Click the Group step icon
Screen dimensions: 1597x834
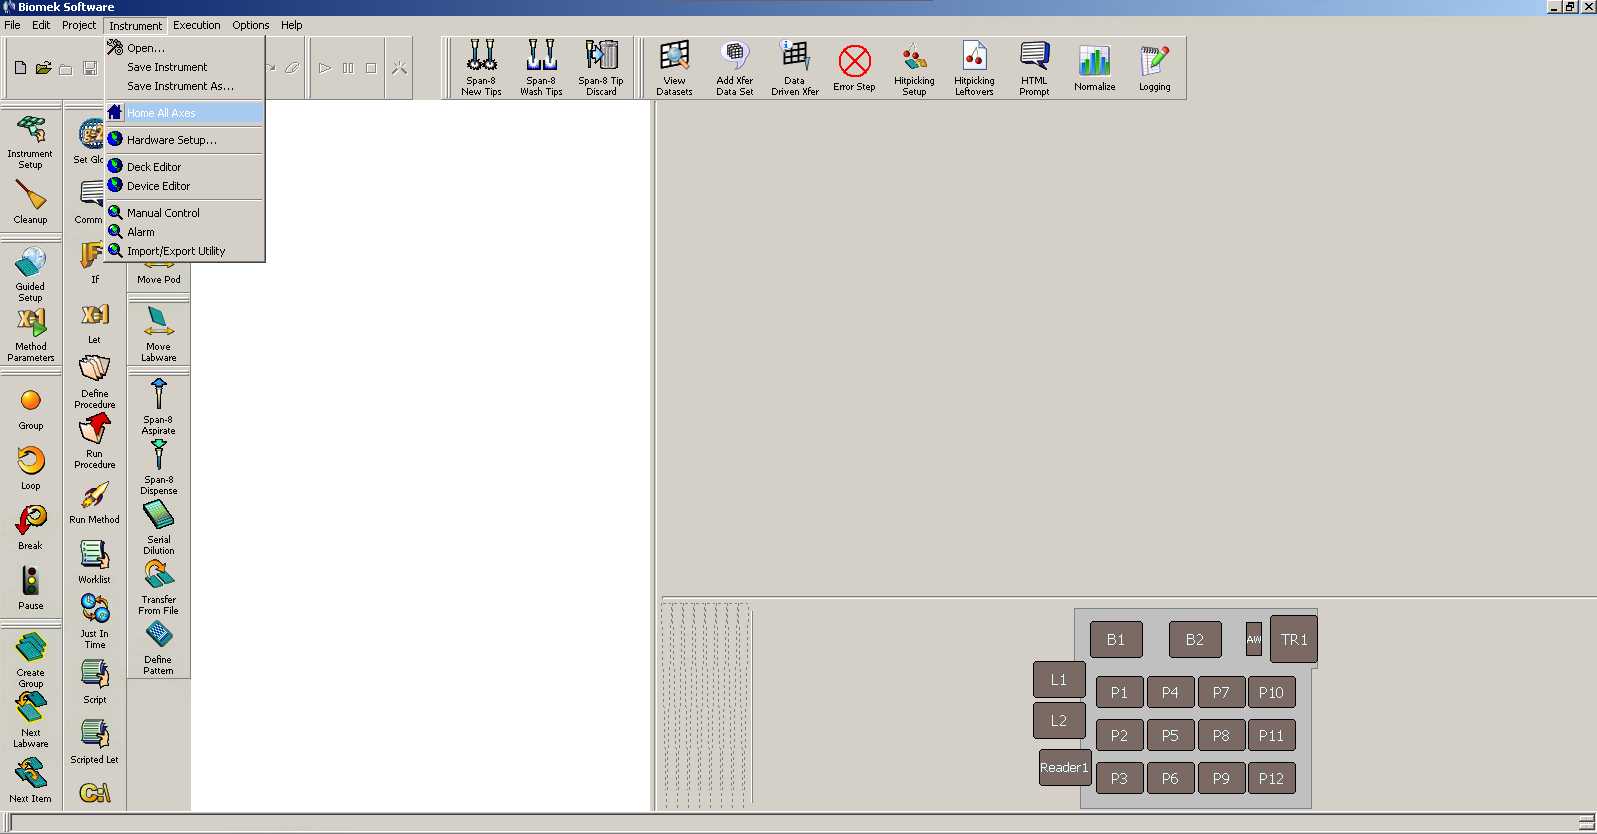pyautogui.click(x=30, y=409)
